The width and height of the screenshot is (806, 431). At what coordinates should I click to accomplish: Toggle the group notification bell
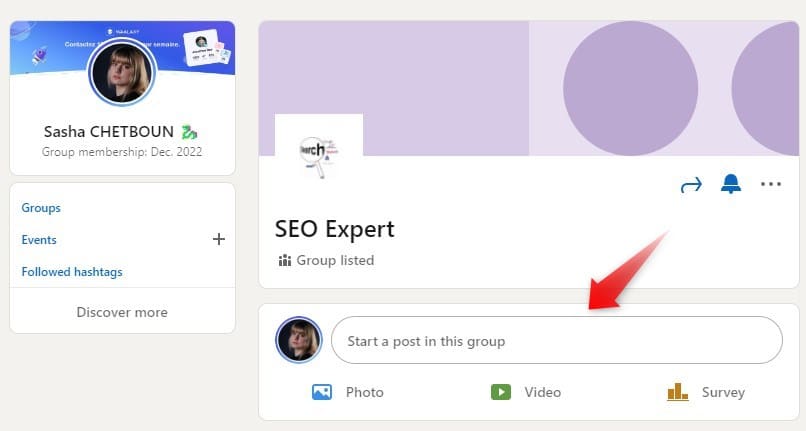[x=730, y=184]
